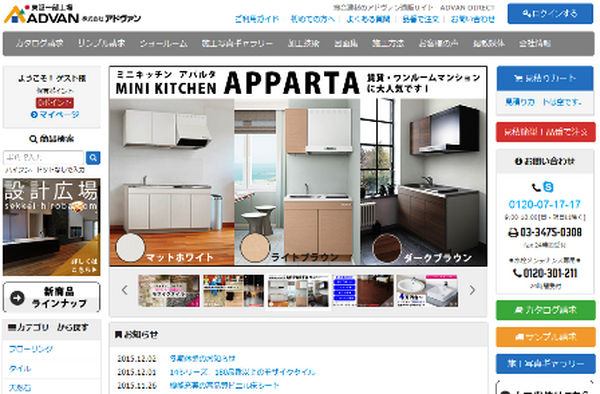Click the blue gallery button in right sidebar
The width and height of the screenshot is (600, 394).
click(546, 364)
